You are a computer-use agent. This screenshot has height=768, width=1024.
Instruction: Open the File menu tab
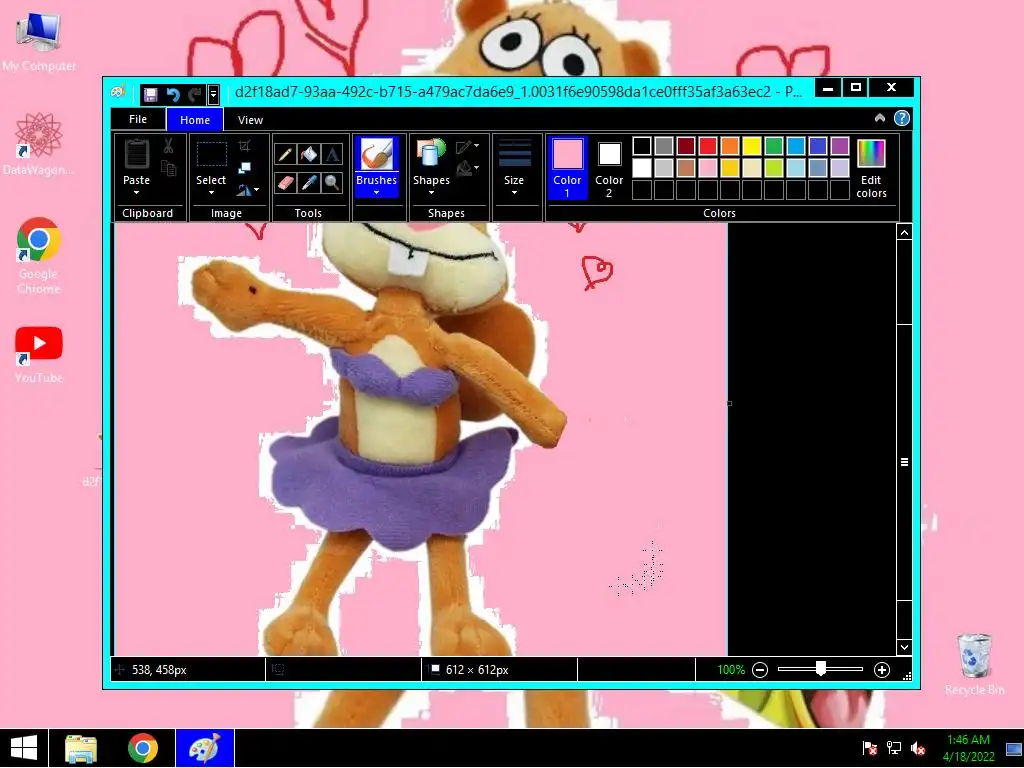pyautogui.click(x=138, y=120)
